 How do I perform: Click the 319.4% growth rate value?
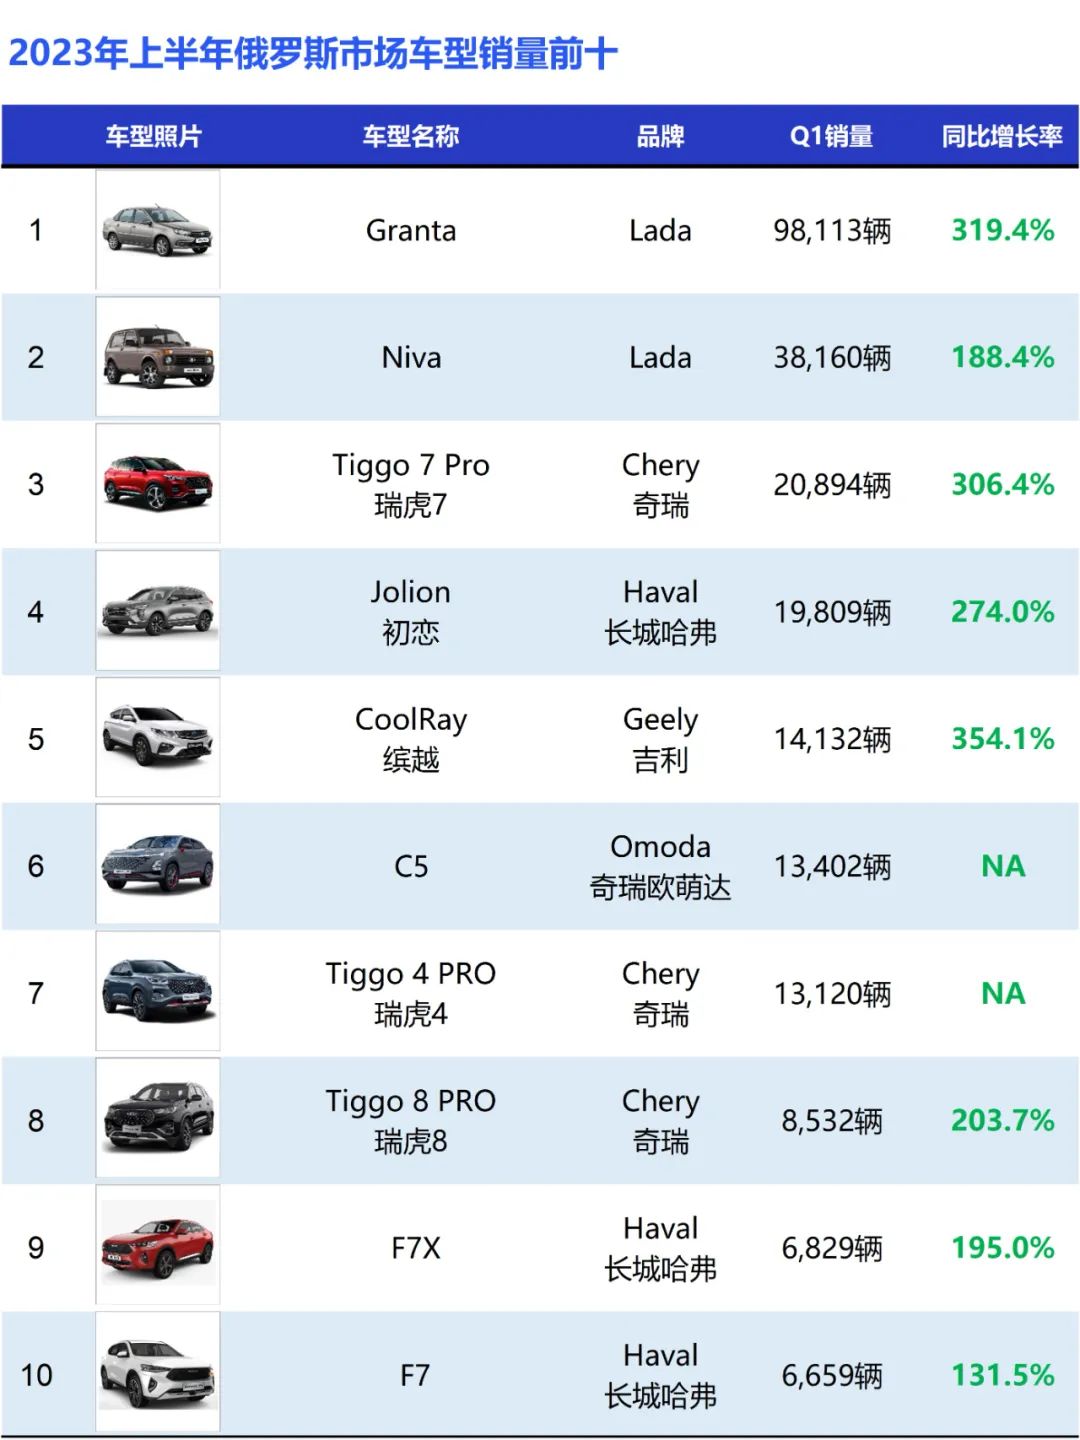[1002, 230]
